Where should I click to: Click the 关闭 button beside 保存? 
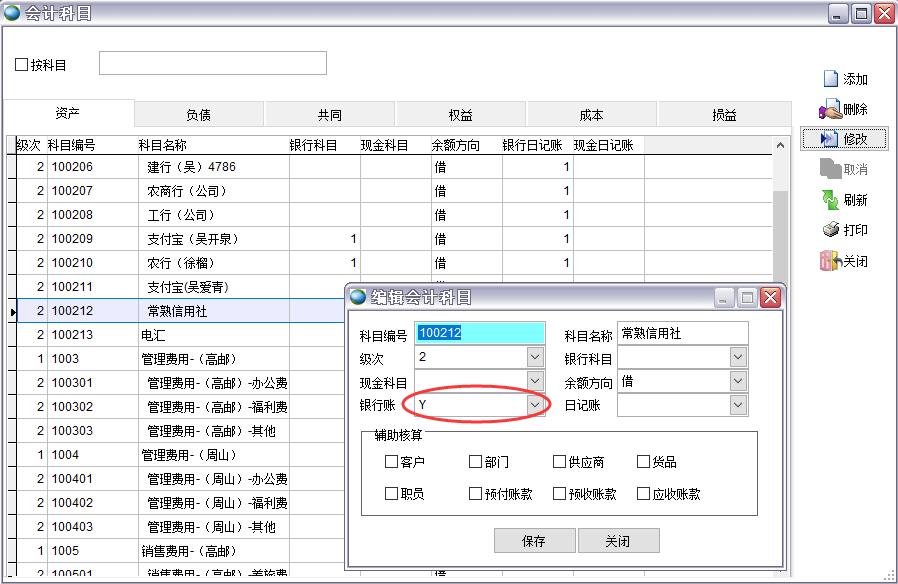coord(618,541)
